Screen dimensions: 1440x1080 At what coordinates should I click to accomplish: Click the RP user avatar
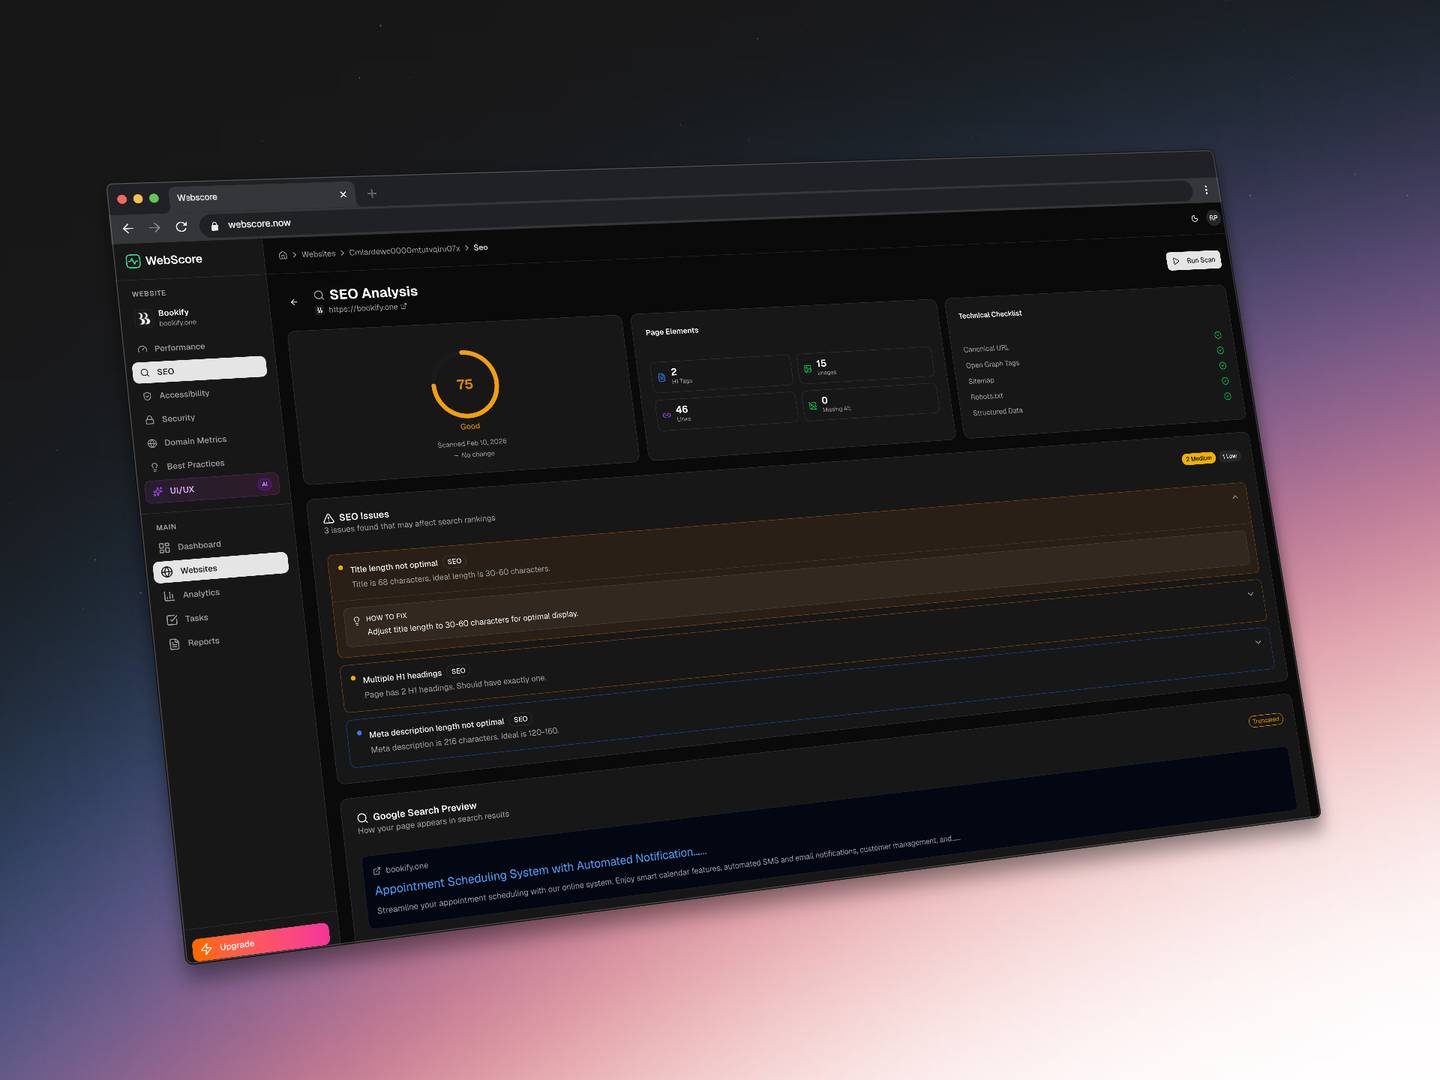(1213, 217)
